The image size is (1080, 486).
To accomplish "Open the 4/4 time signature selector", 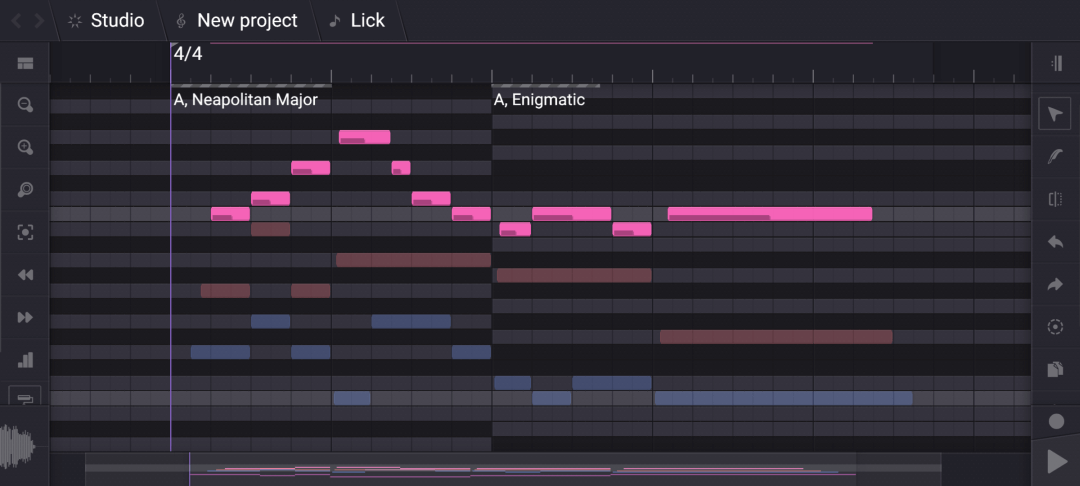I will point(188,54).
